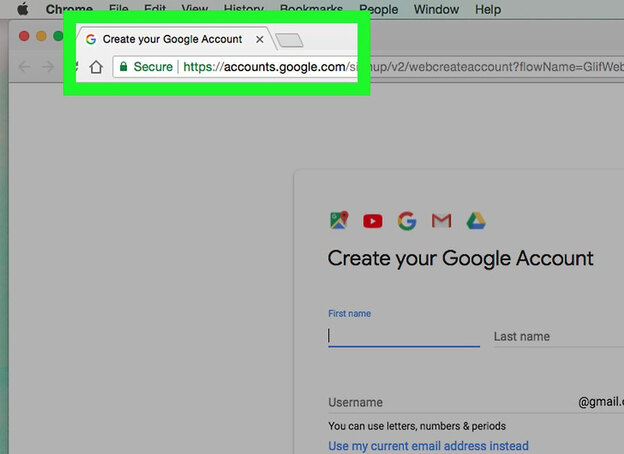Select the Create your Google Account tab
The image size is (624, 454).
170,40
